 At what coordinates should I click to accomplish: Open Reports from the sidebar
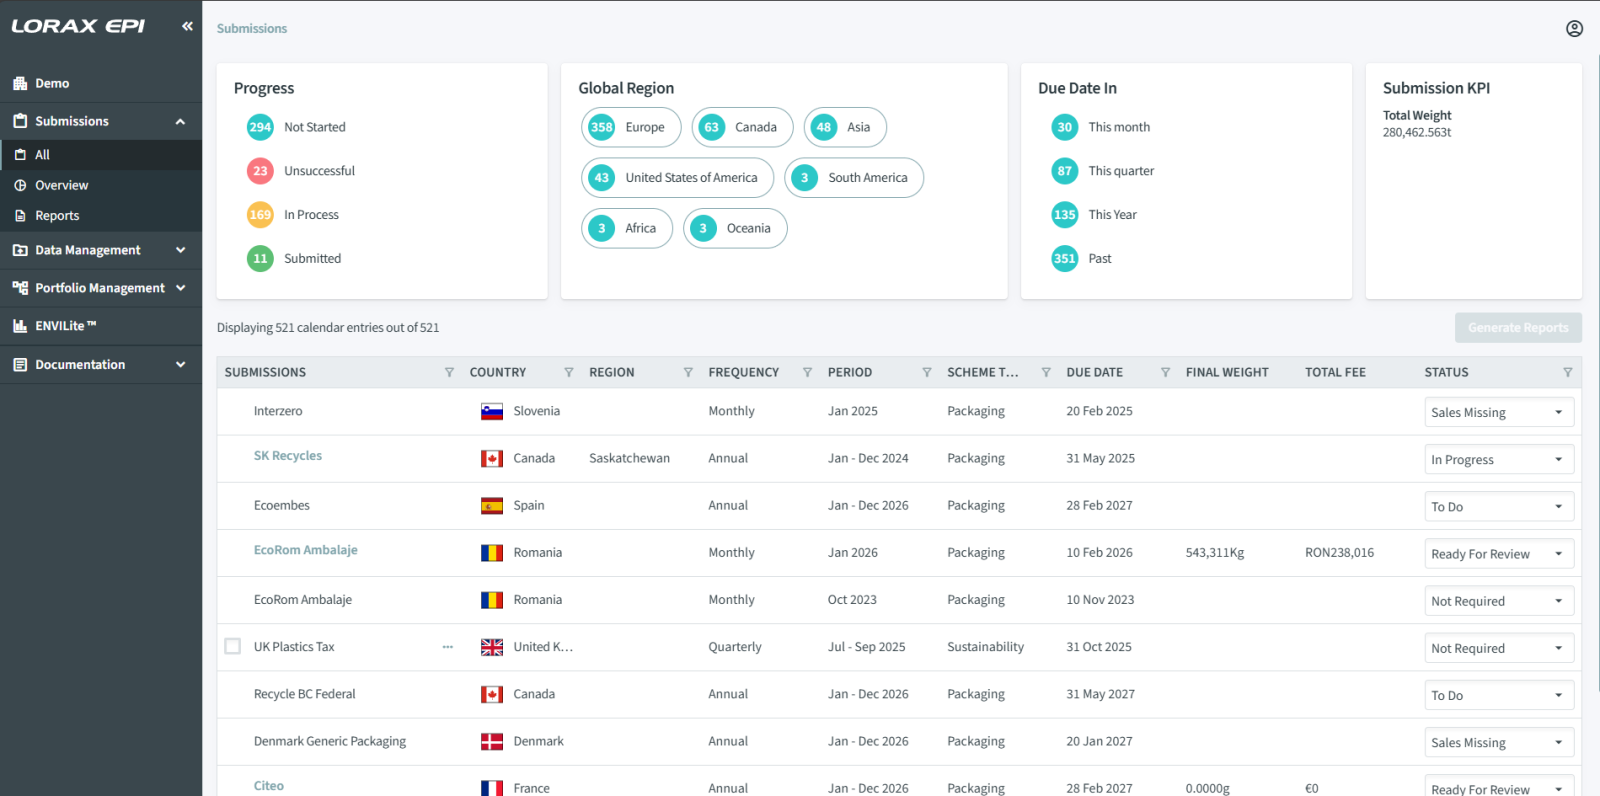pyautogui.click(x=57, y=216)
